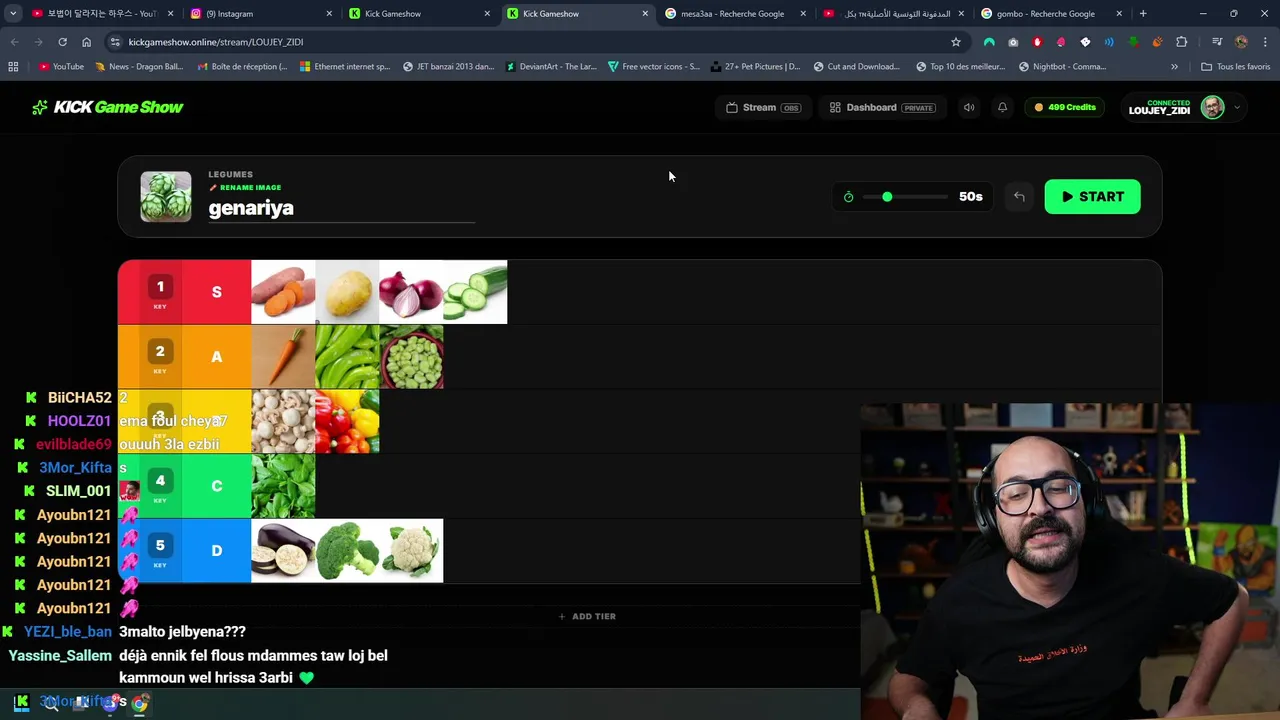1280x720 pixels.
Task: Open the apps grid in bookmarks bar
Action: (x=13, y=67)
